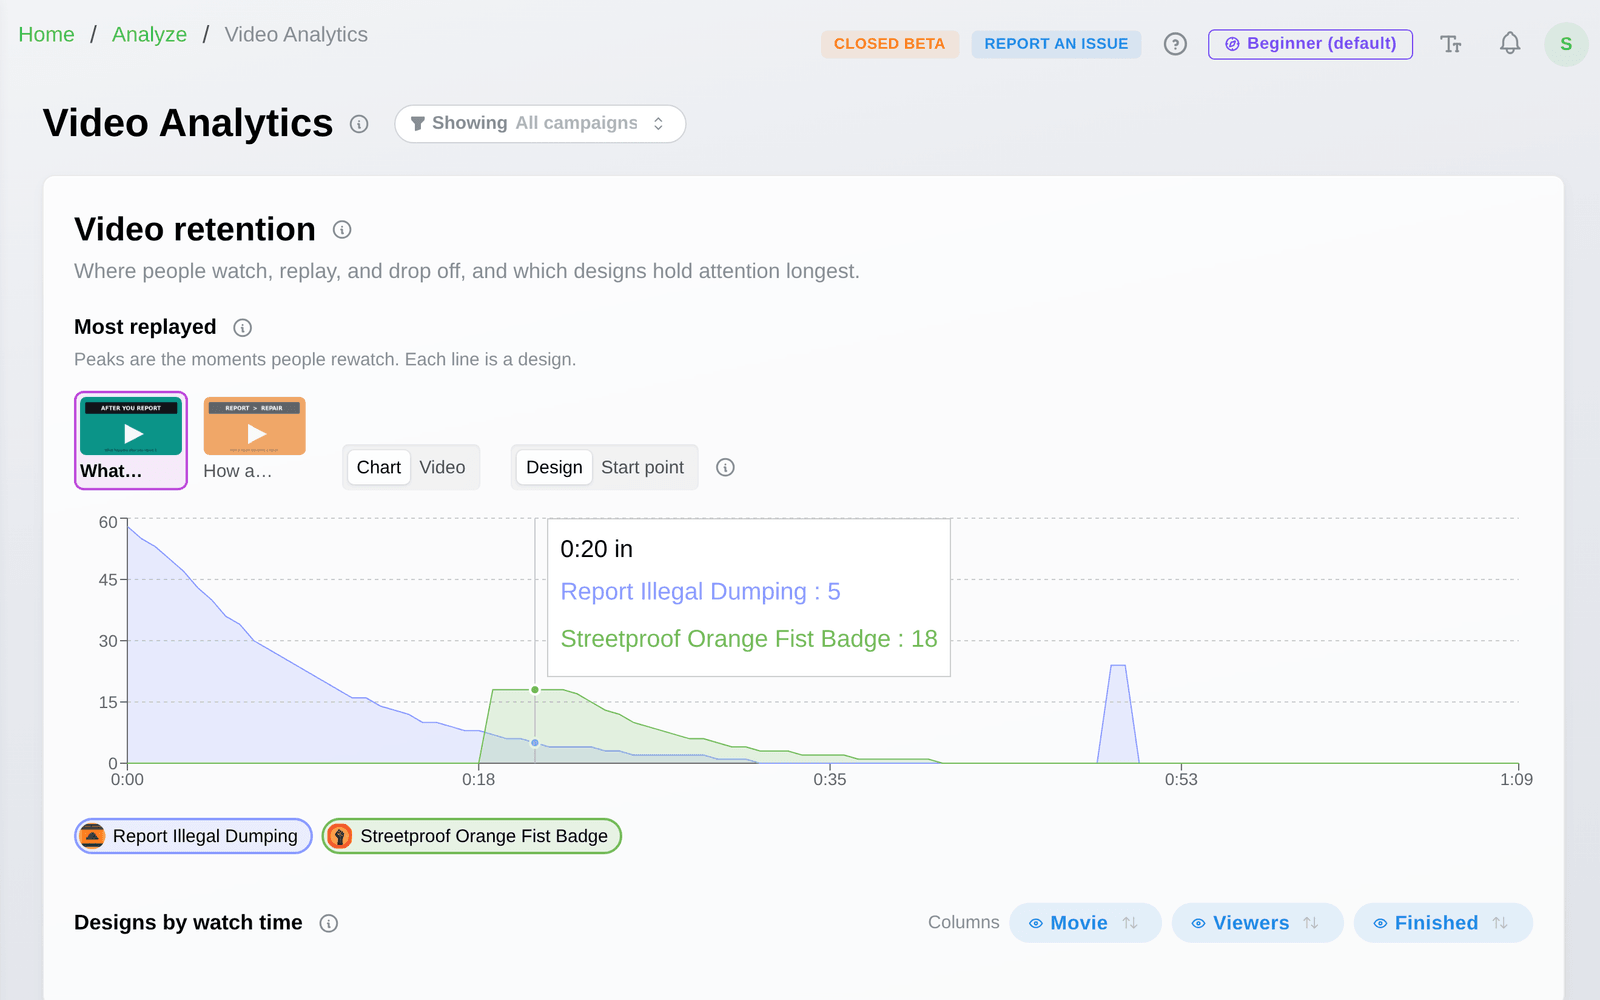Click Streetproof Orange Fist Badge legend icon
The height and width of the screenshot is (1000, 1600).
click(x=340, y=836)
